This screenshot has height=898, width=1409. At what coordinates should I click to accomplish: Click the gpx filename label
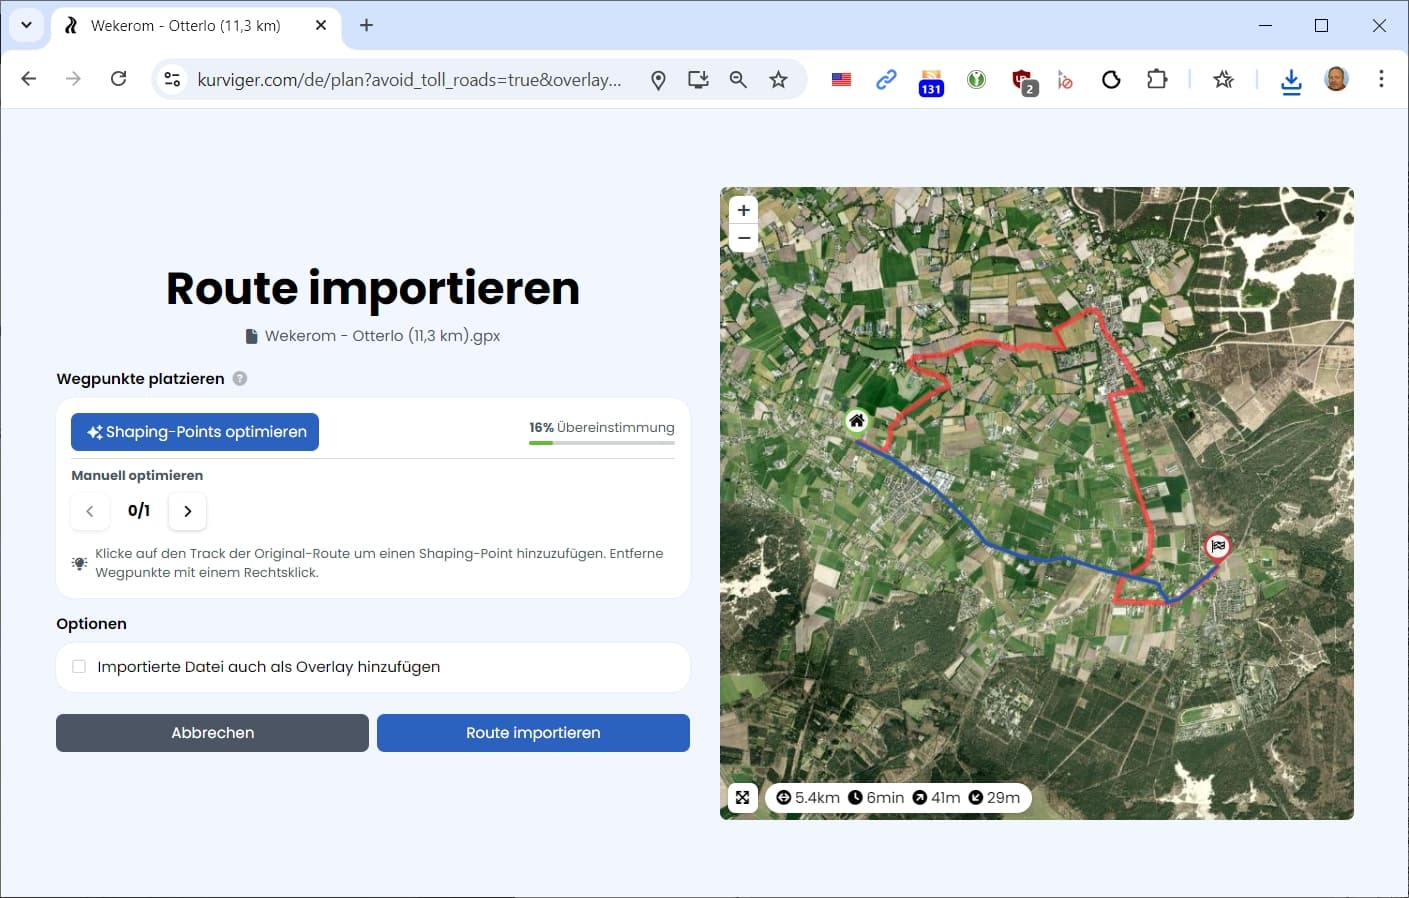tap(373, 336)
